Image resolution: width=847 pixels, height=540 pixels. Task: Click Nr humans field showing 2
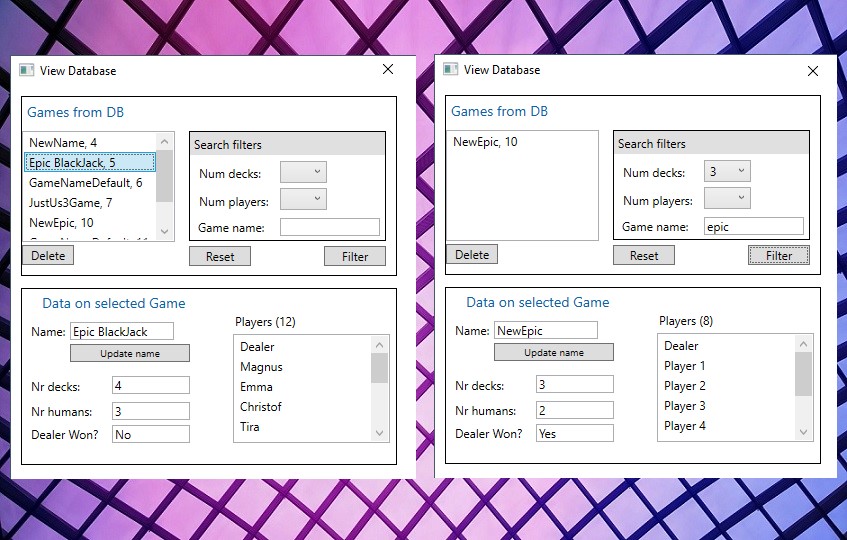(575, 410)
